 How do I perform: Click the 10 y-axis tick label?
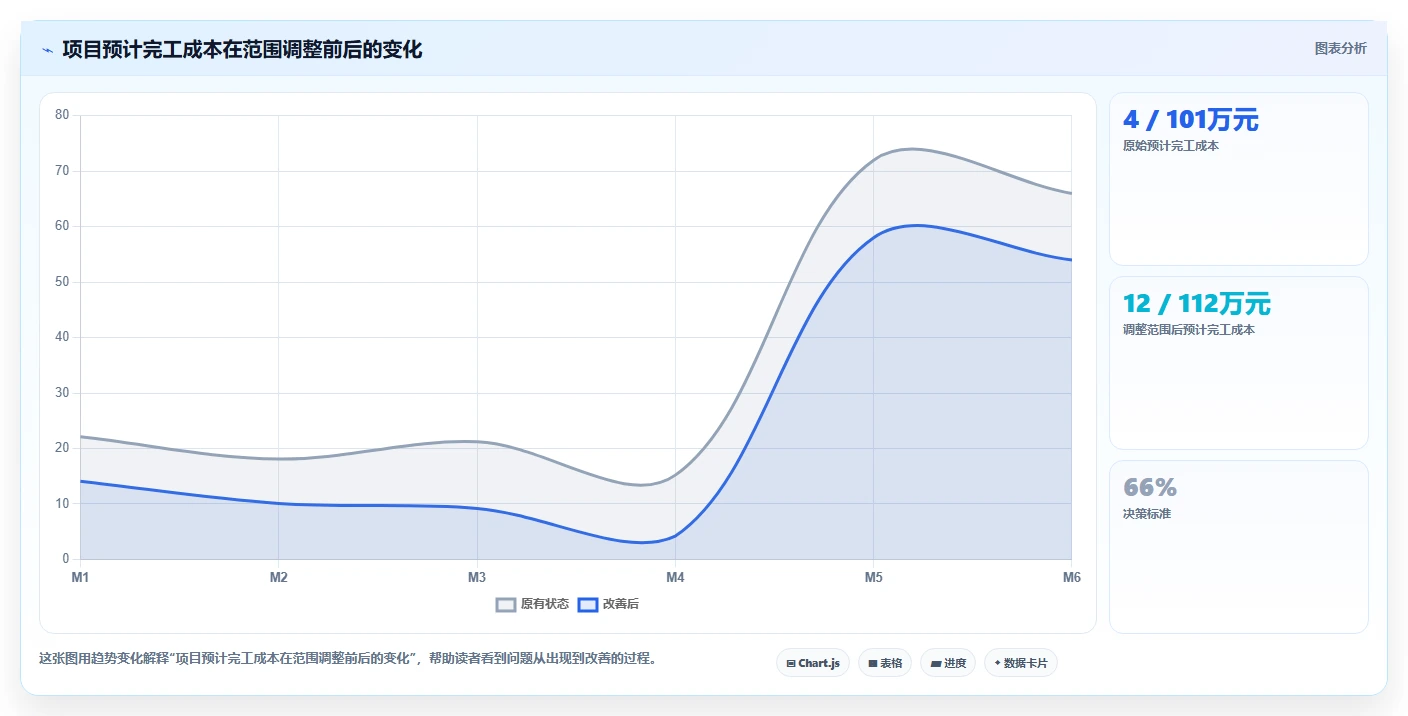[x=62, y=504]
